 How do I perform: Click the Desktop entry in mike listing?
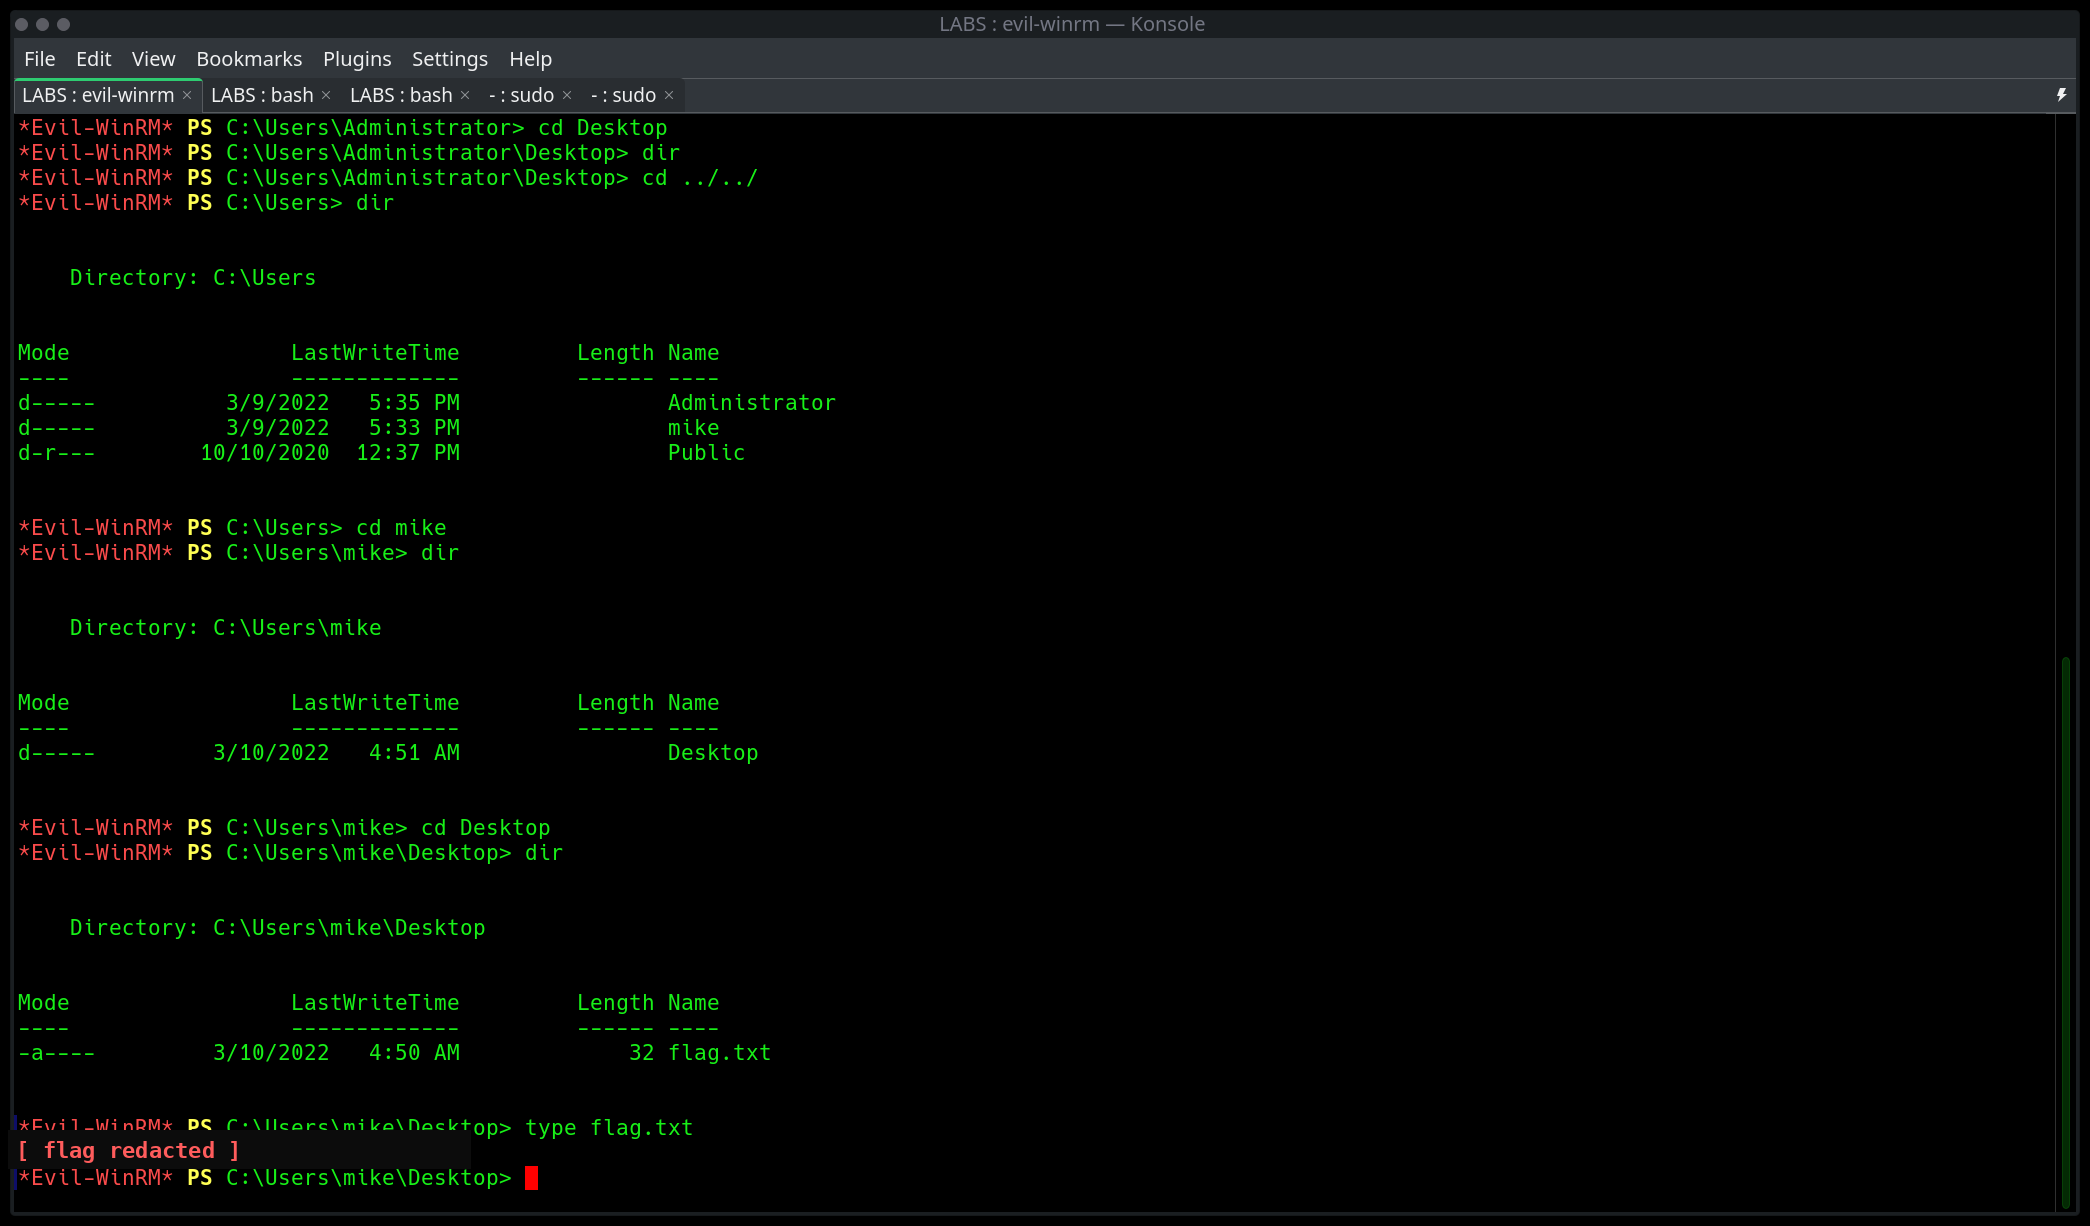(713, 753)
